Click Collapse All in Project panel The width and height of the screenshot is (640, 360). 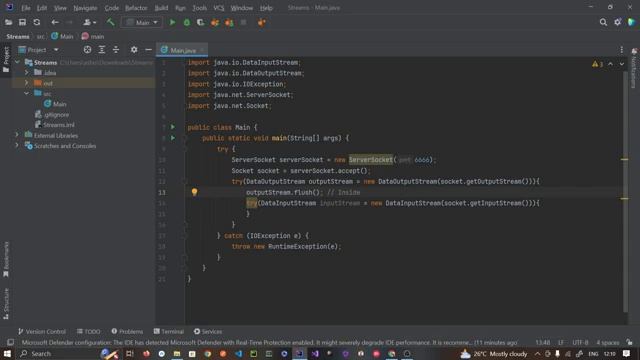click(116, 50)
